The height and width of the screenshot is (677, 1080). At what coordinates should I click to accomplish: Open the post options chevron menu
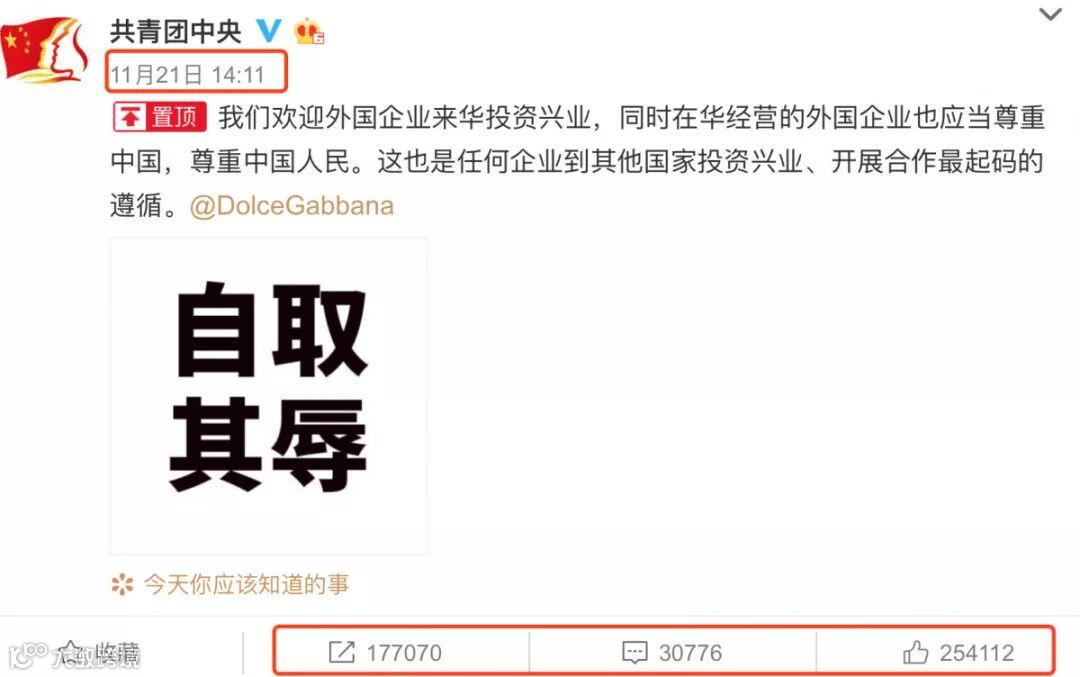pyautogui.click(x=1050, y=14)
